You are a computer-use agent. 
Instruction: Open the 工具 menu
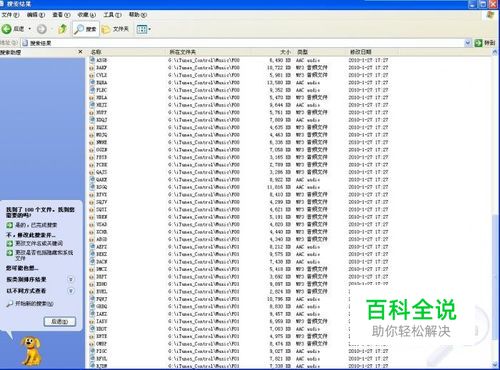[x=112, y=15]
